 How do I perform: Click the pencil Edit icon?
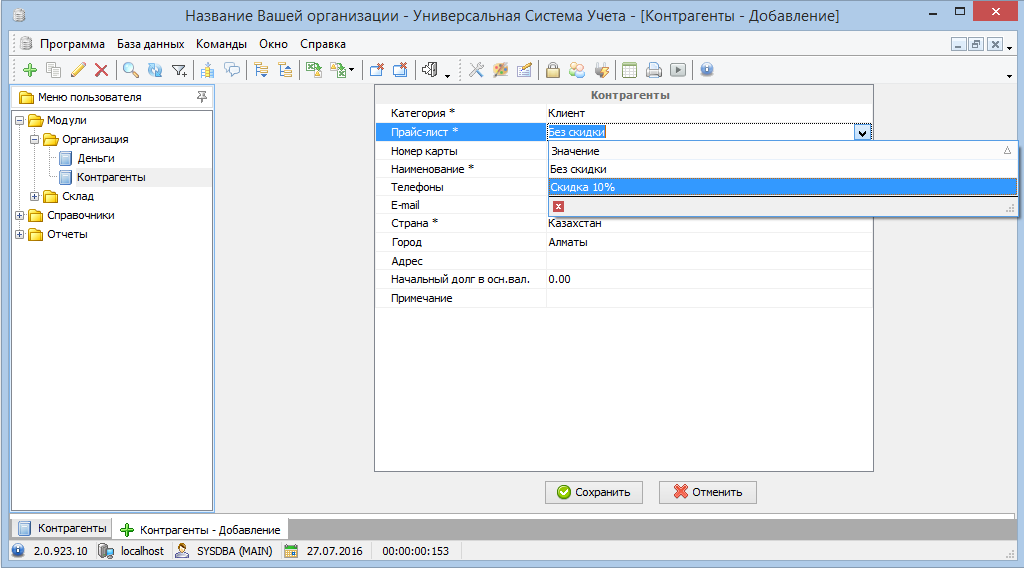point(78,70)
